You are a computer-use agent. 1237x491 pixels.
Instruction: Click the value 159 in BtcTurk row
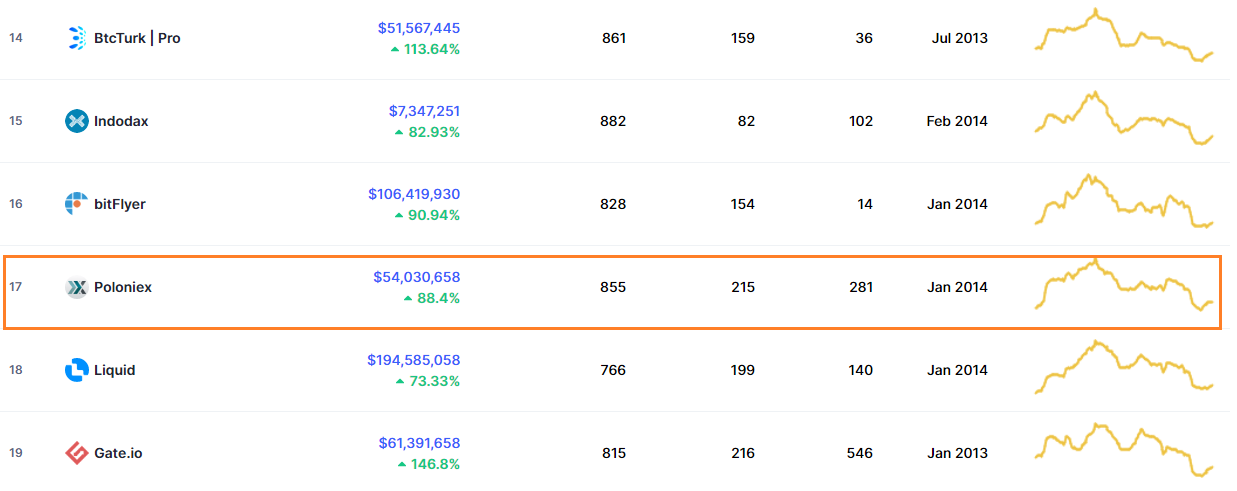point(743,38)
